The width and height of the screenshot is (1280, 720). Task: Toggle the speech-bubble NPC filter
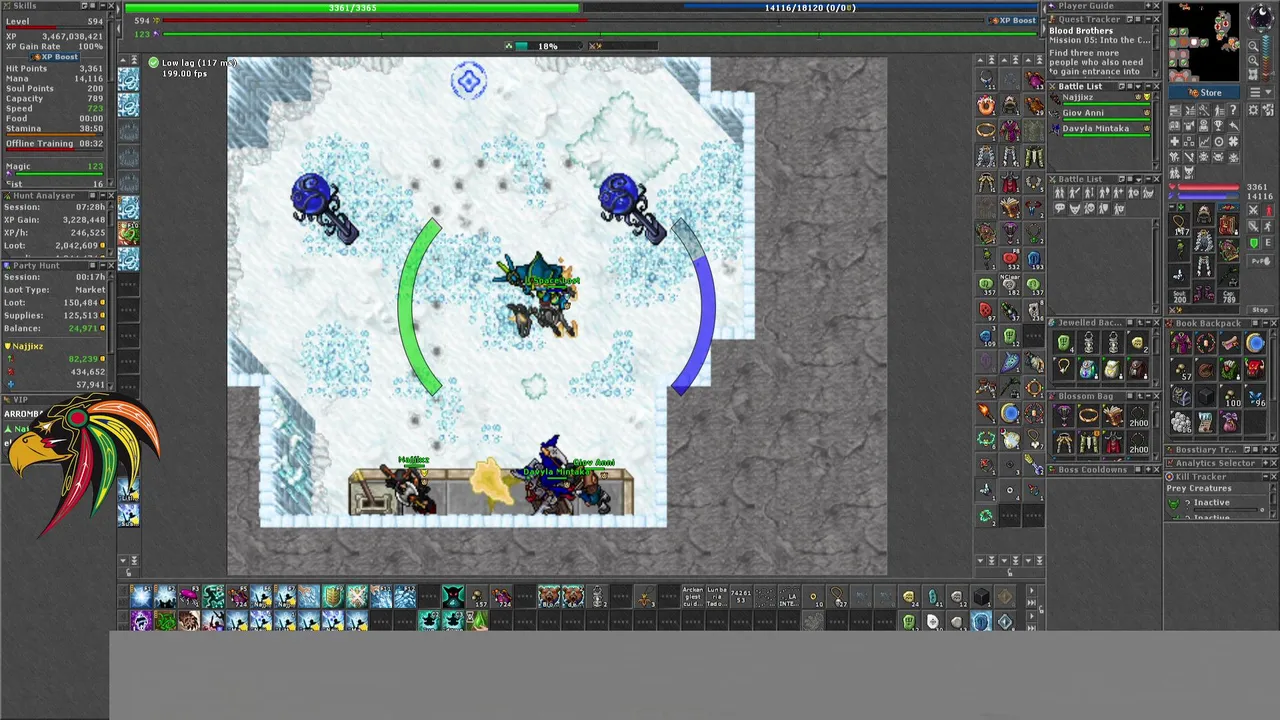[x=1060, y=208]
